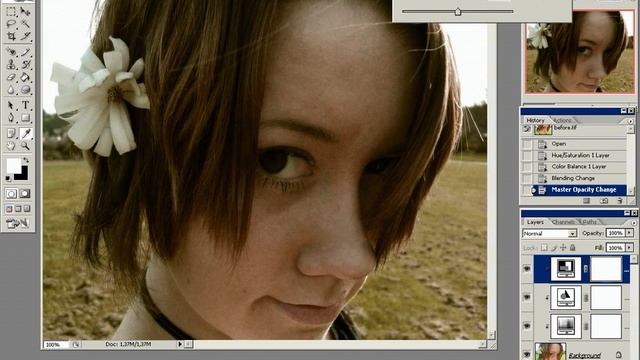
Task: Hide the Background layer
Action: (x=527, y=354)
